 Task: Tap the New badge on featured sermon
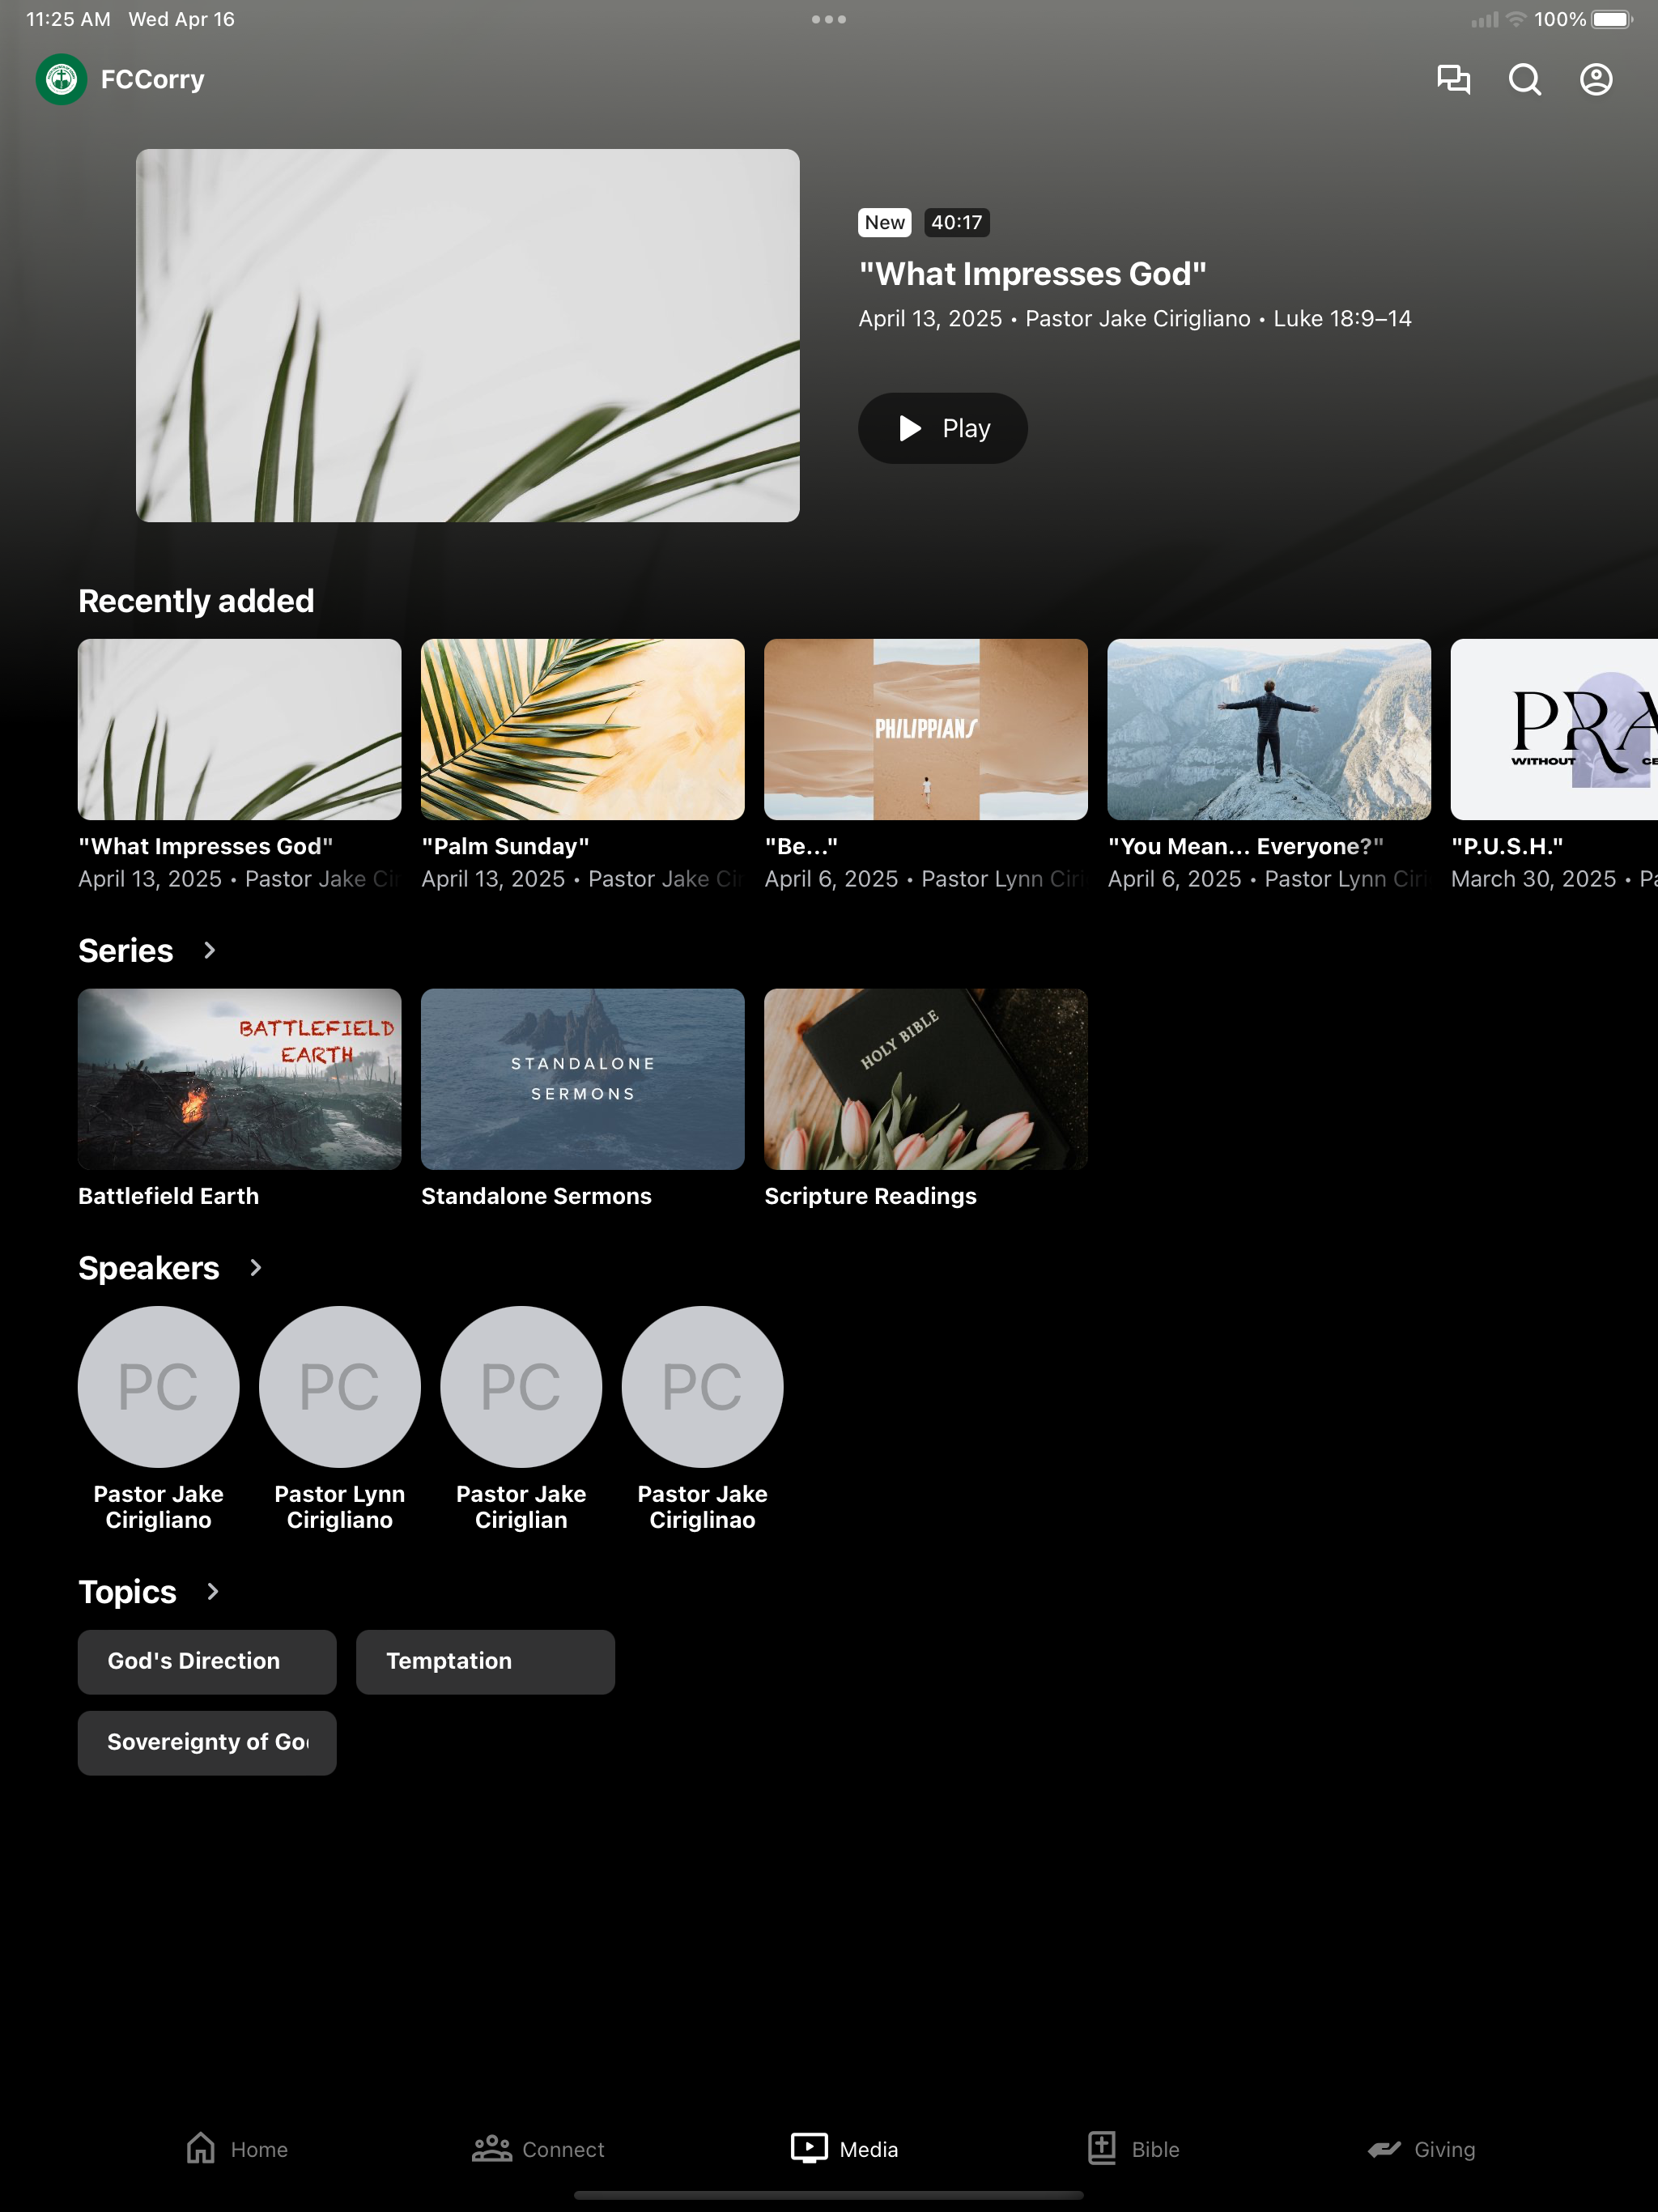coord(885,222)
